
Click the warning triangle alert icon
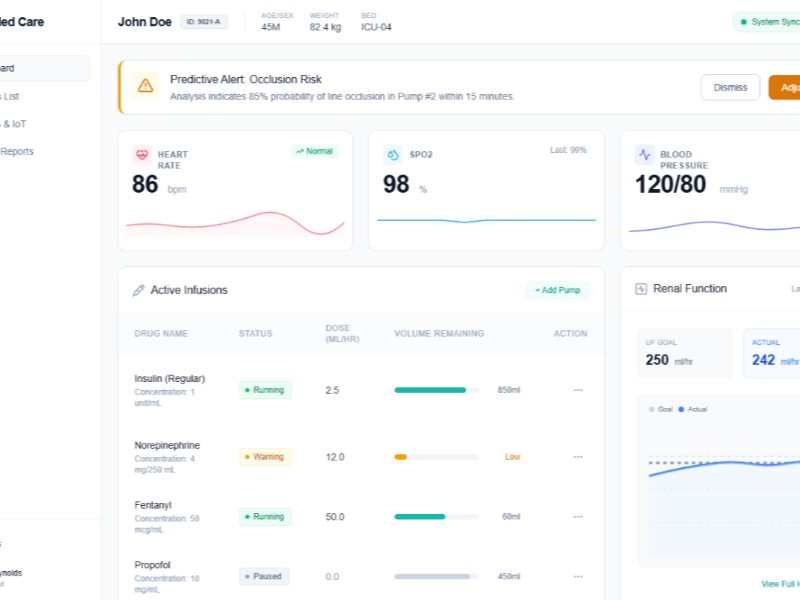click(146, 86)
